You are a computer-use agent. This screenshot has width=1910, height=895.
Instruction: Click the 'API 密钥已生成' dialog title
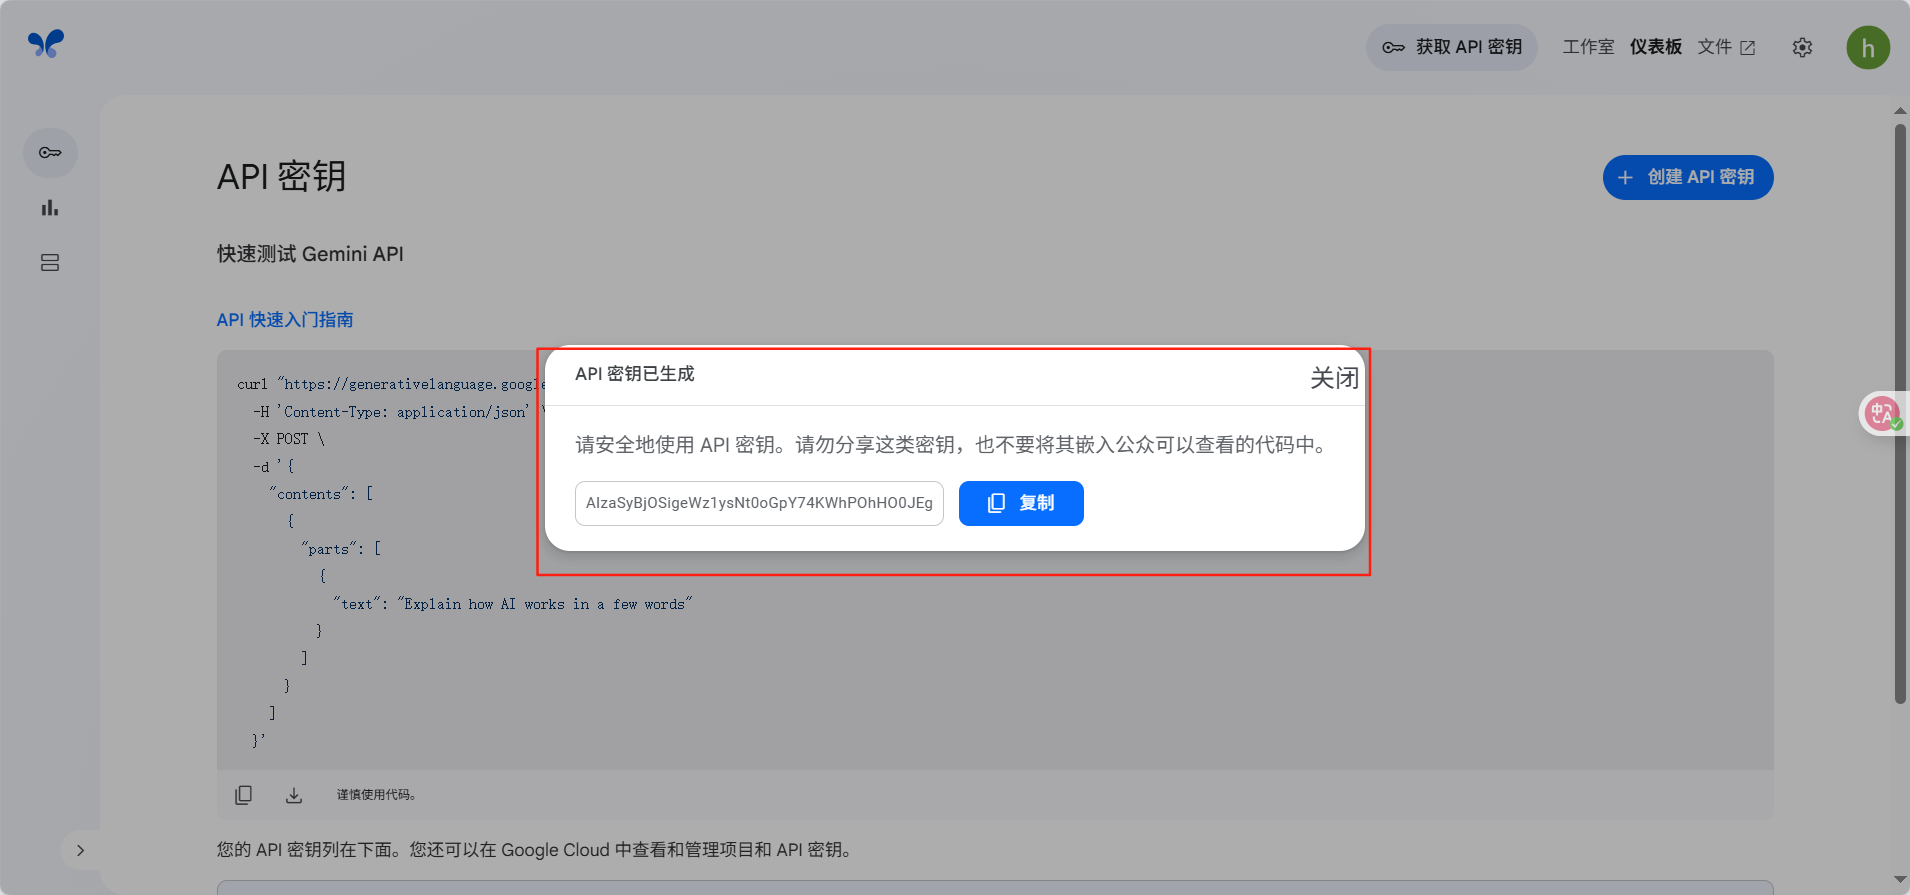[x=634, y=374]
